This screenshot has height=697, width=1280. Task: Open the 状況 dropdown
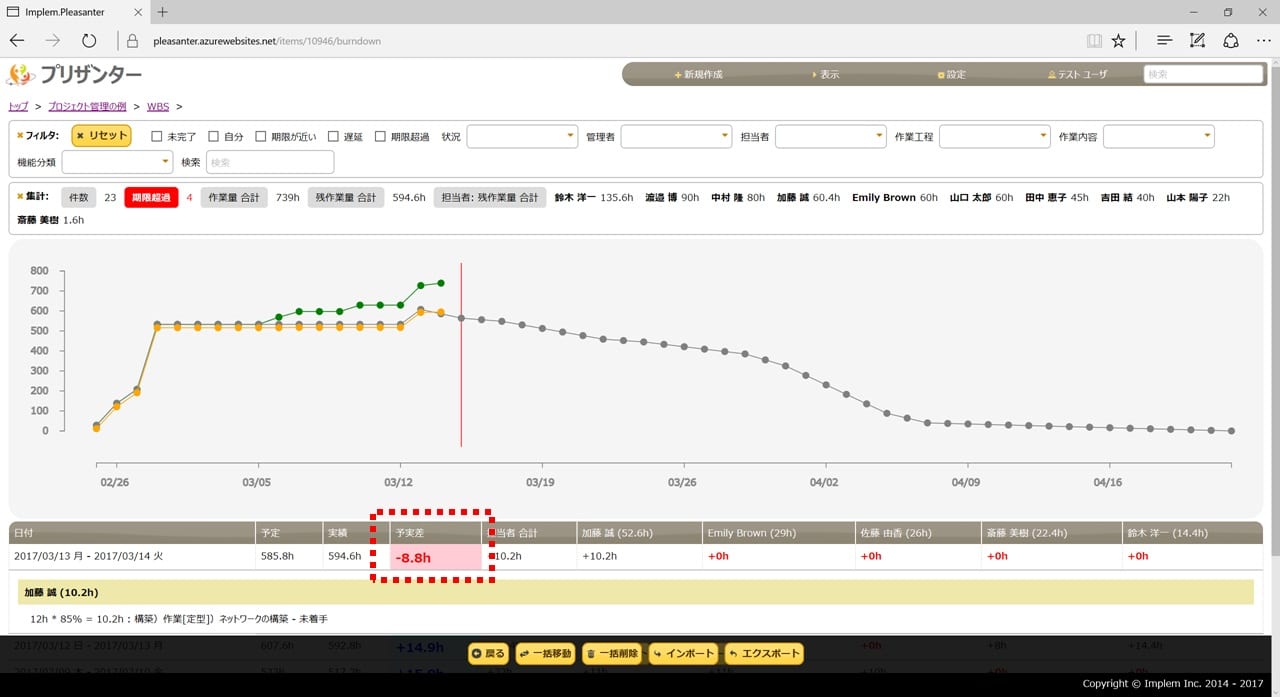[x=522, y=137]
